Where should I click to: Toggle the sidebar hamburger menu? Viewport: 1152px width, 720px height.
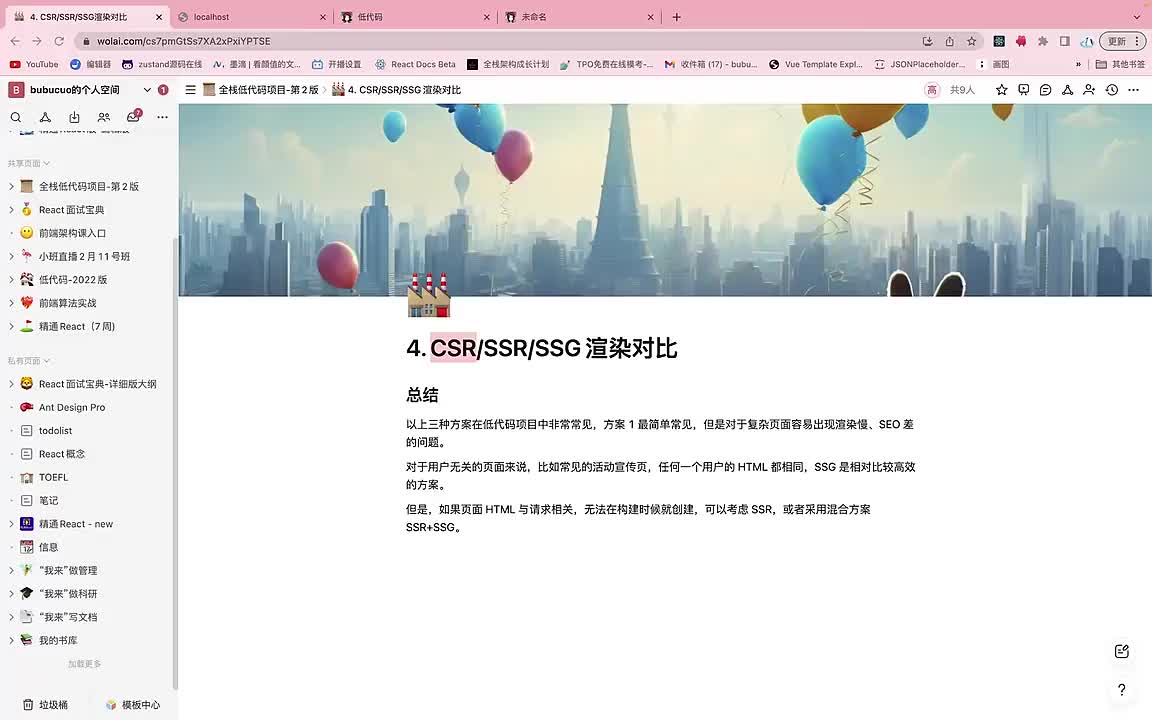190,90
